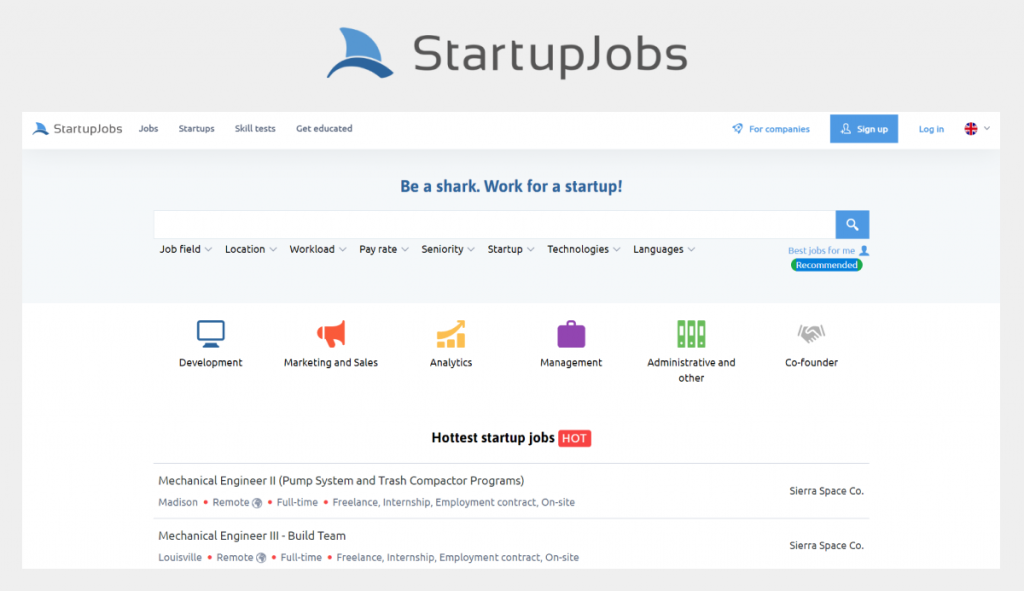Go to the Startups menu item
The height and width of the screenshot is (591, 1024).
(197, 129)
